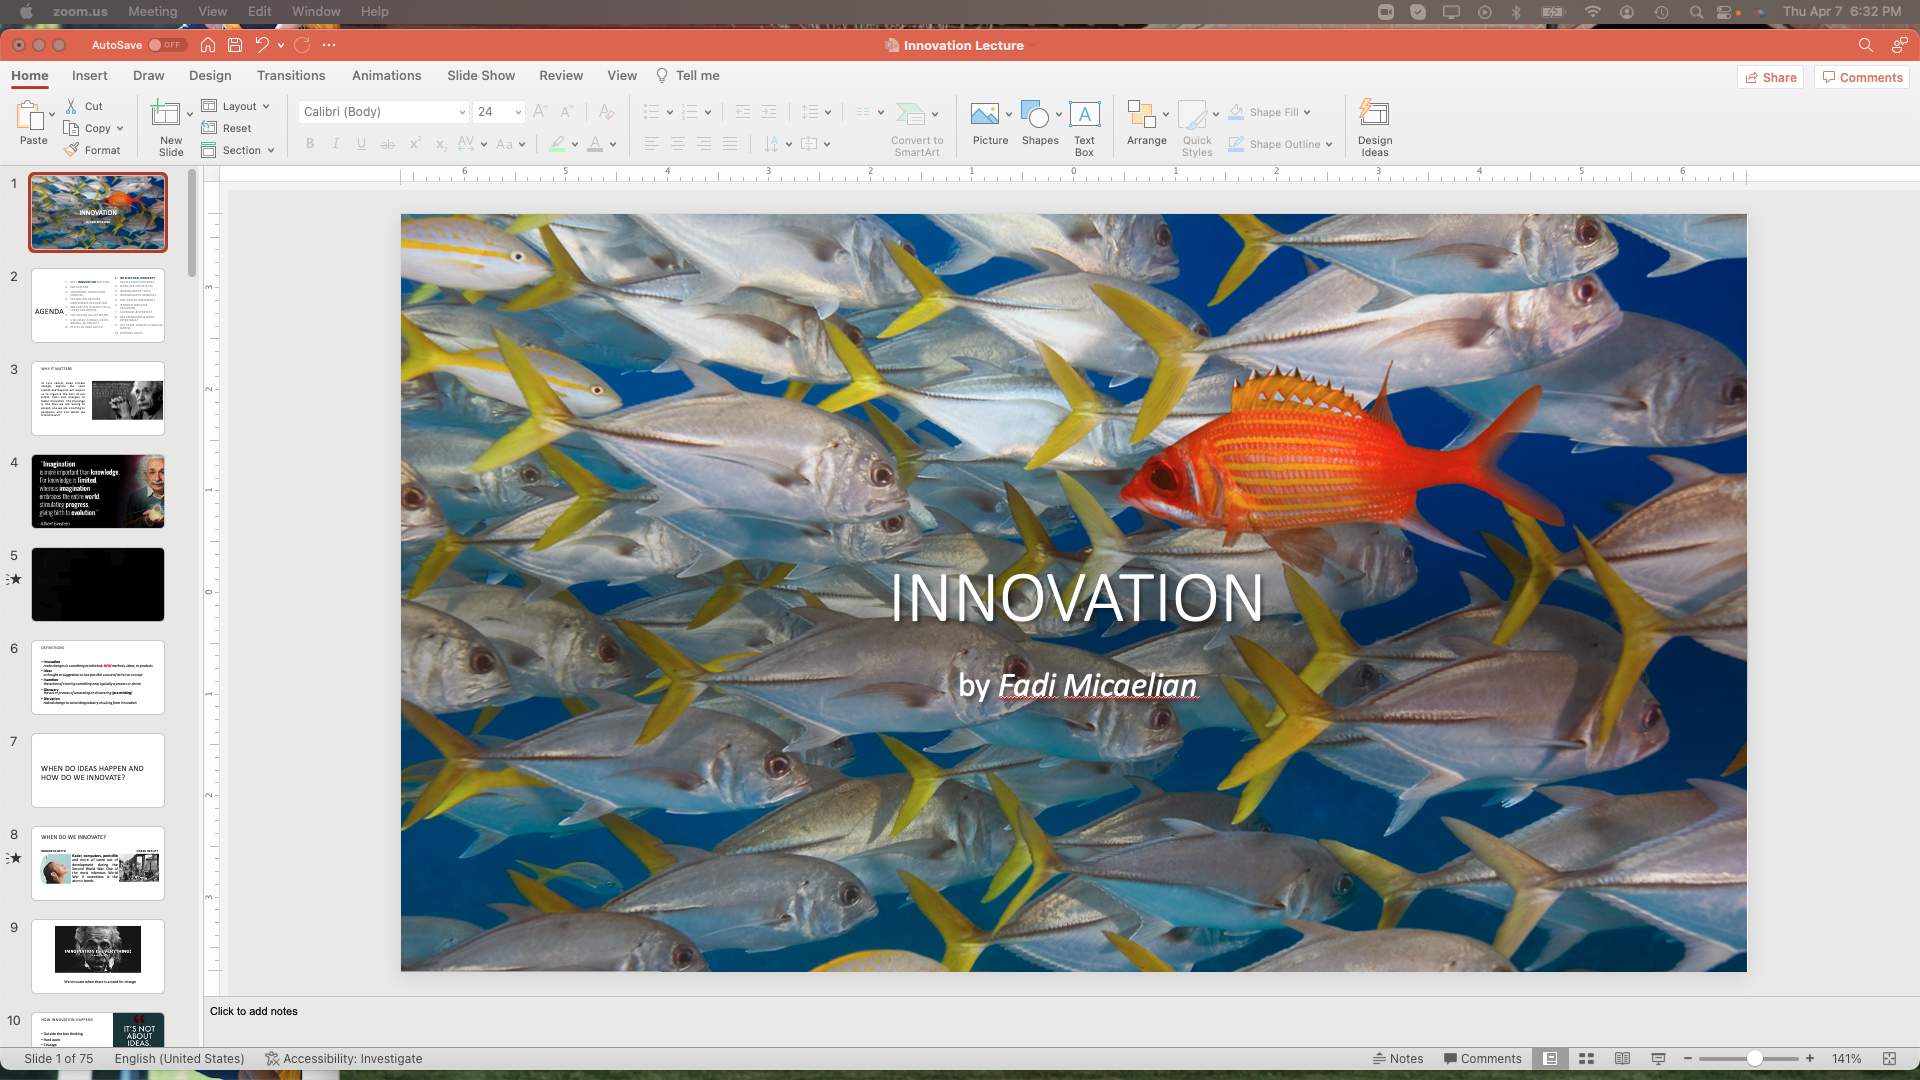
Task: Click the Save icon in title bar
Action: pos(235,45)
